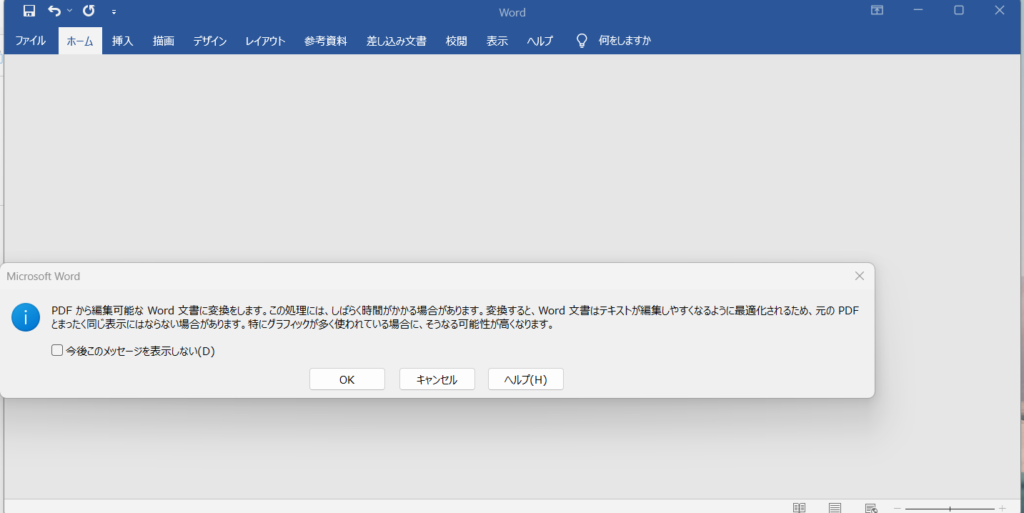Click the Ribbon Display Options icon
This screenshot has width=1024, height=513.
pos(877,10)
